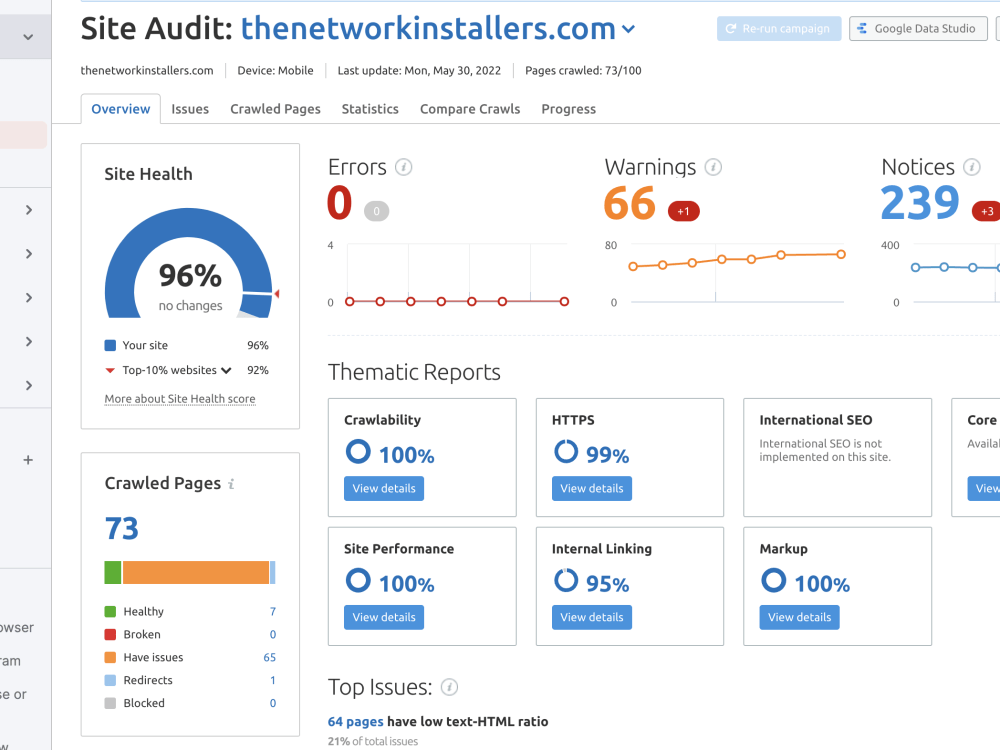View details for Crawlability report
This screenshot has height=750, width=1000.
[x=384, y=489]
